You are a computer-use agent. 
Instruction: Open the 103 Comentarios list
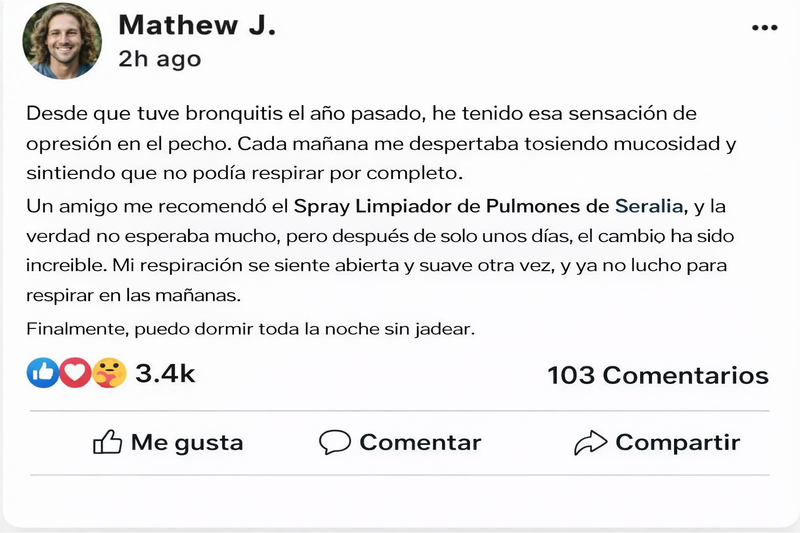tap(658, 375)
